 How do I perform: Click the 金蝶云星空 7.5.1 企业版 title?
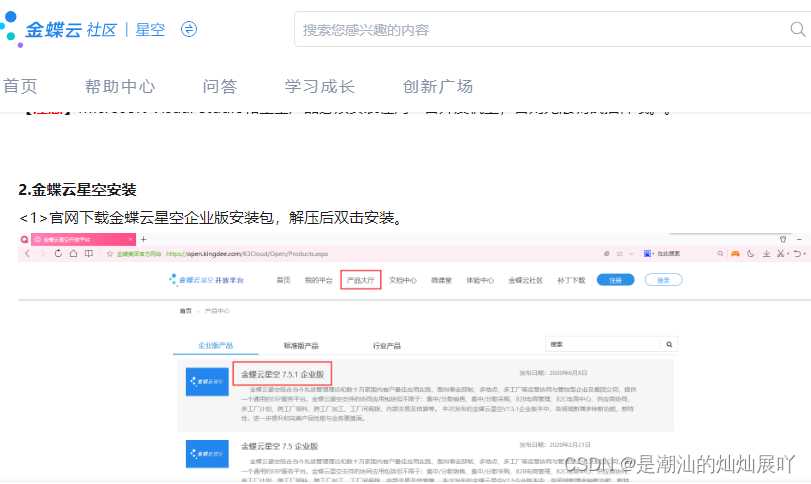point(282,374)
